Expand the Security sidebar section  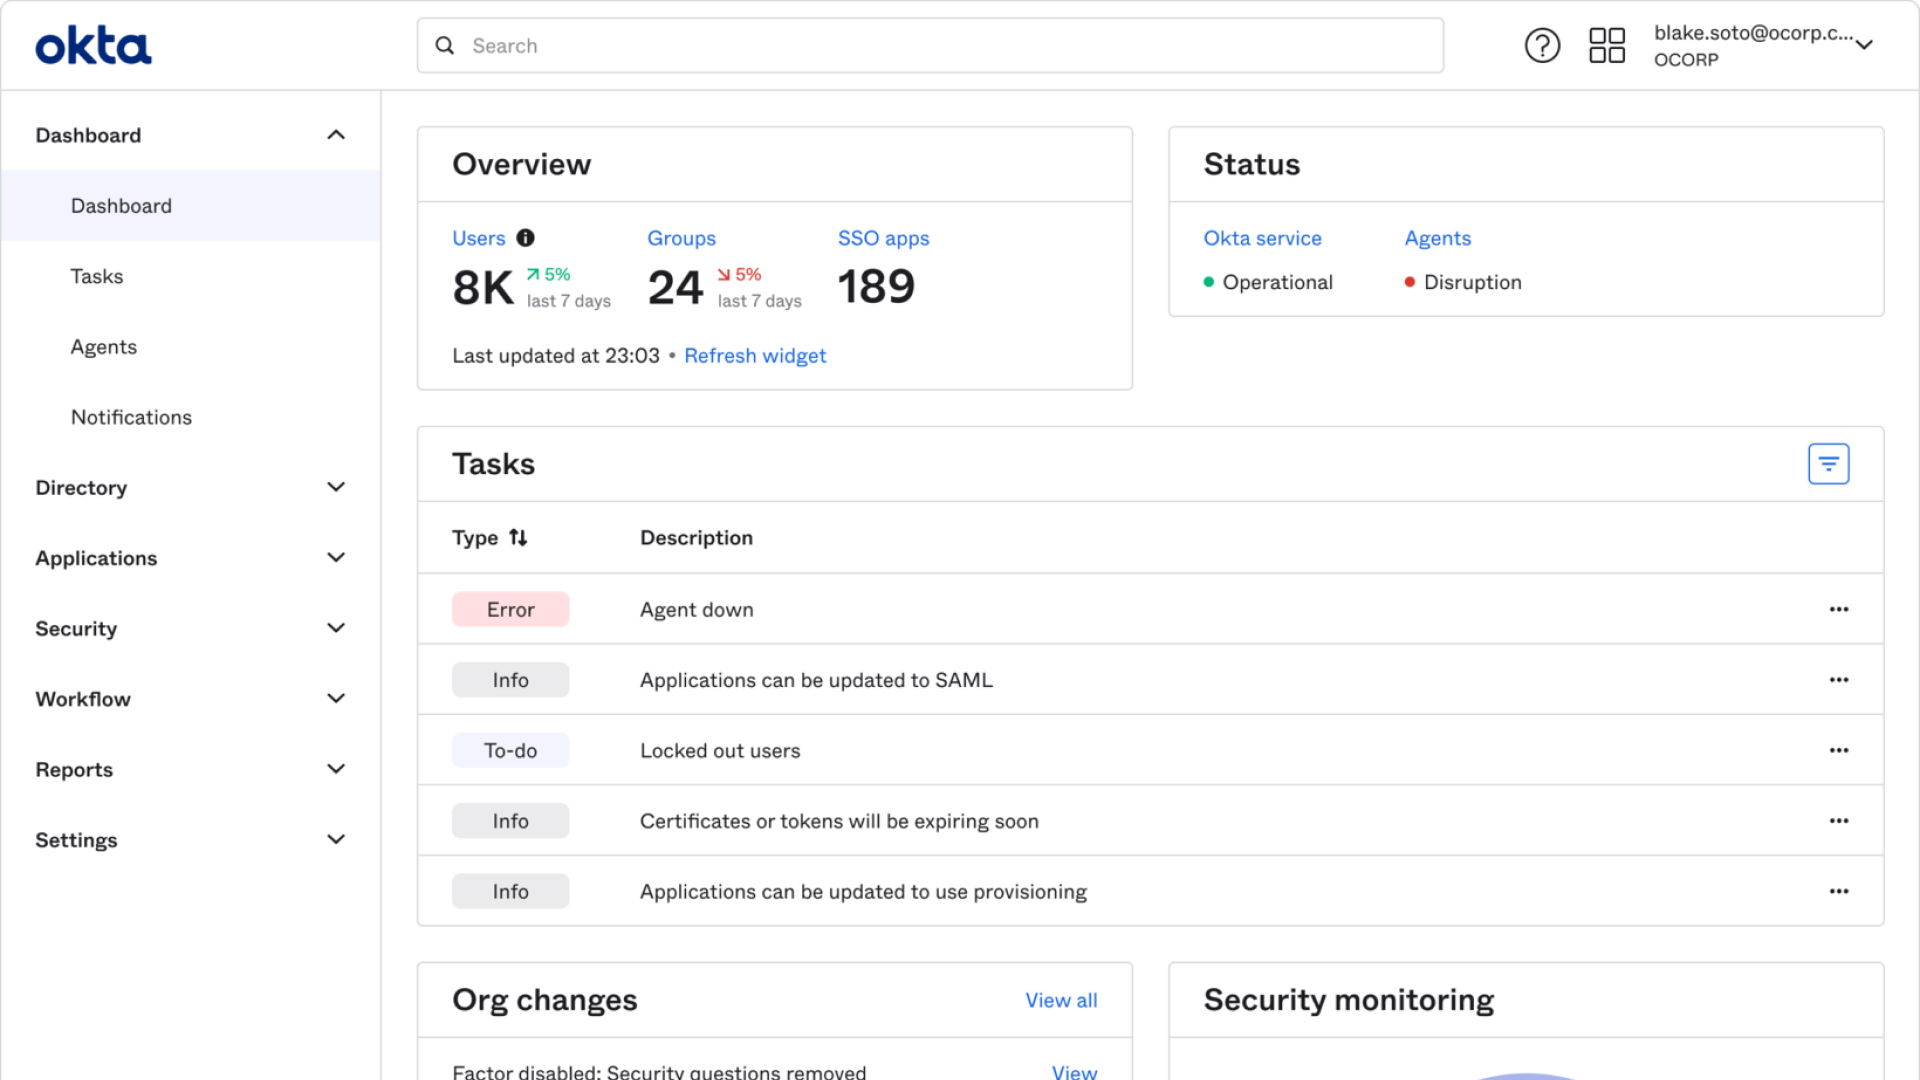tap(336, 628)
